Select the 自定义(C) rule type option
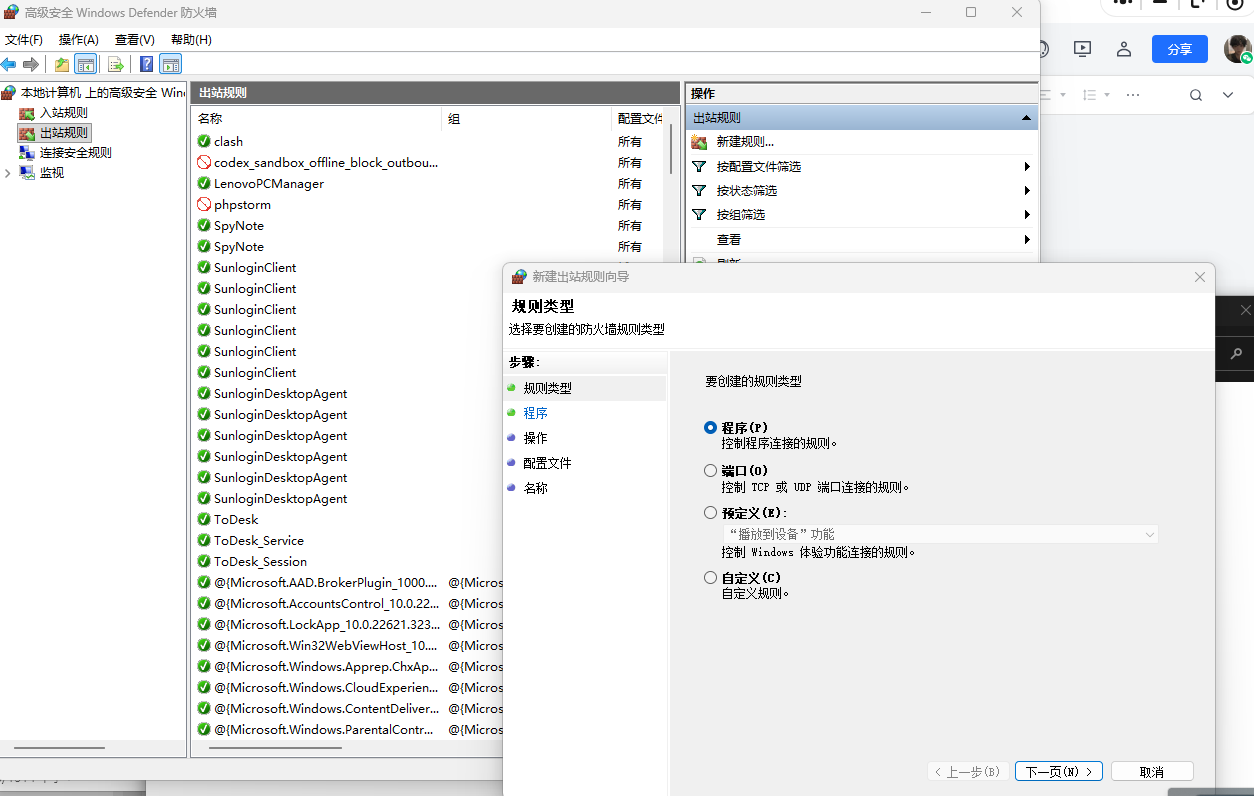Screen dimensions: 1254x796 [x=710, y=578]
